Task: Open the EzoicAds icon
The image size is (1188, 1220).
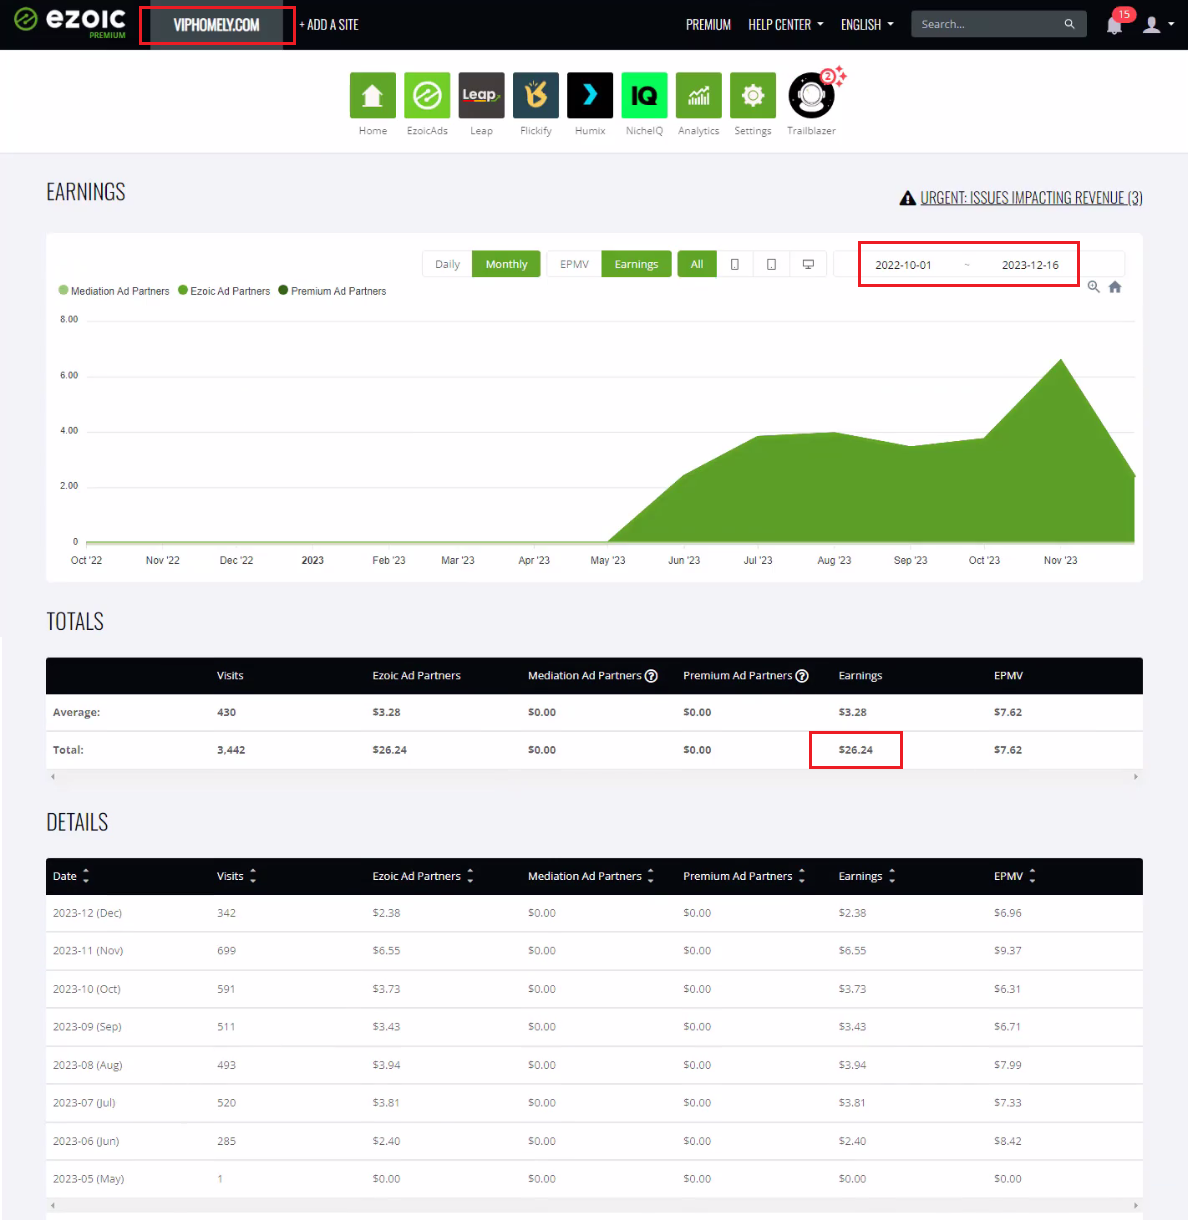Action: click(427, 96)
